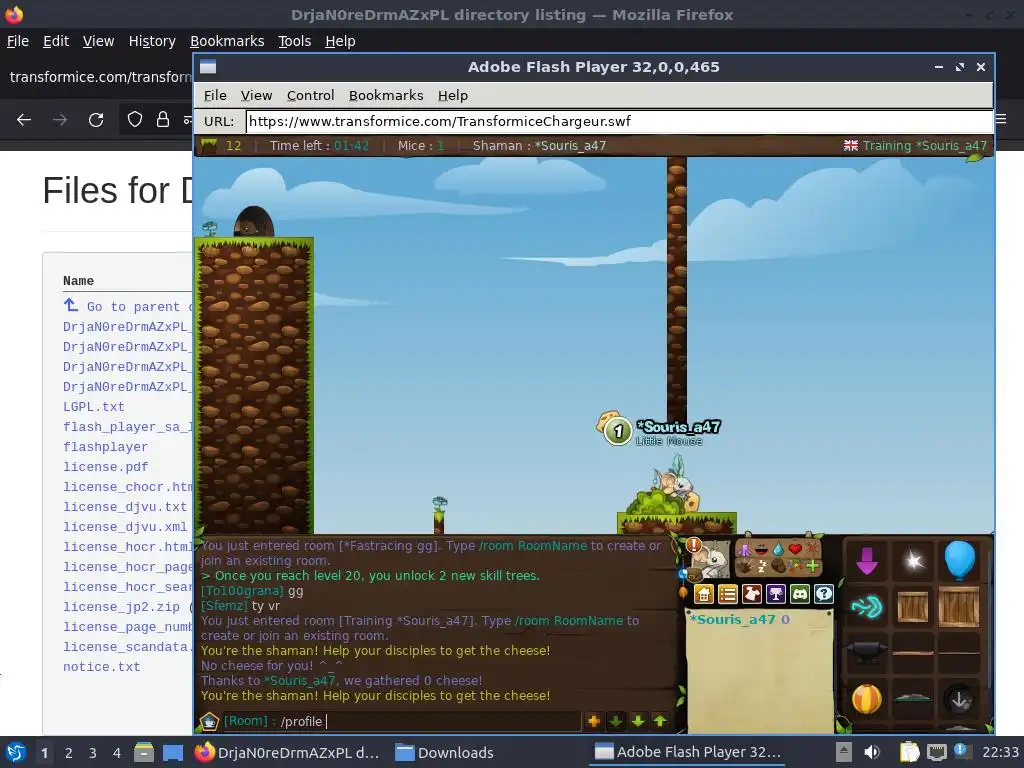Open Flash Player Control menu

[310, 95]
